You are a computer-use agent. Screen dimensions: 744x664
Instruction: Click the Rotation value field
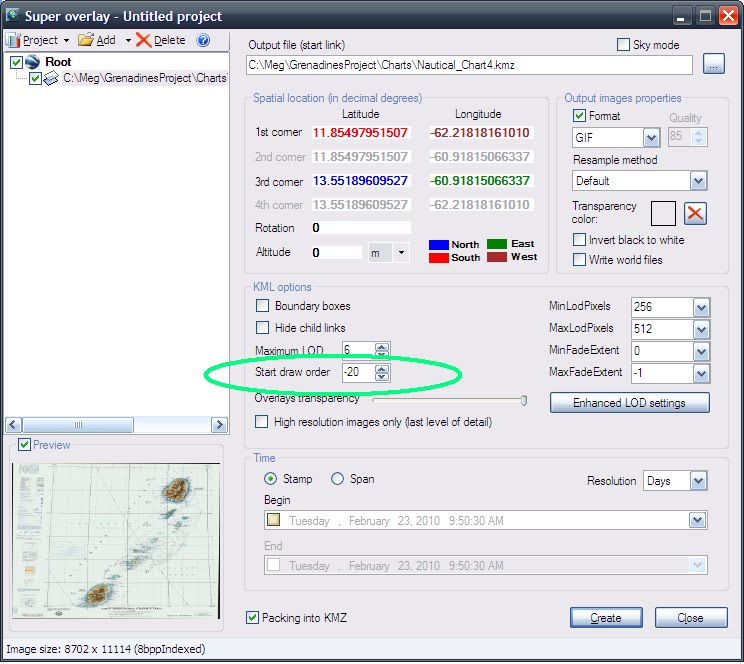coord(361,228)
